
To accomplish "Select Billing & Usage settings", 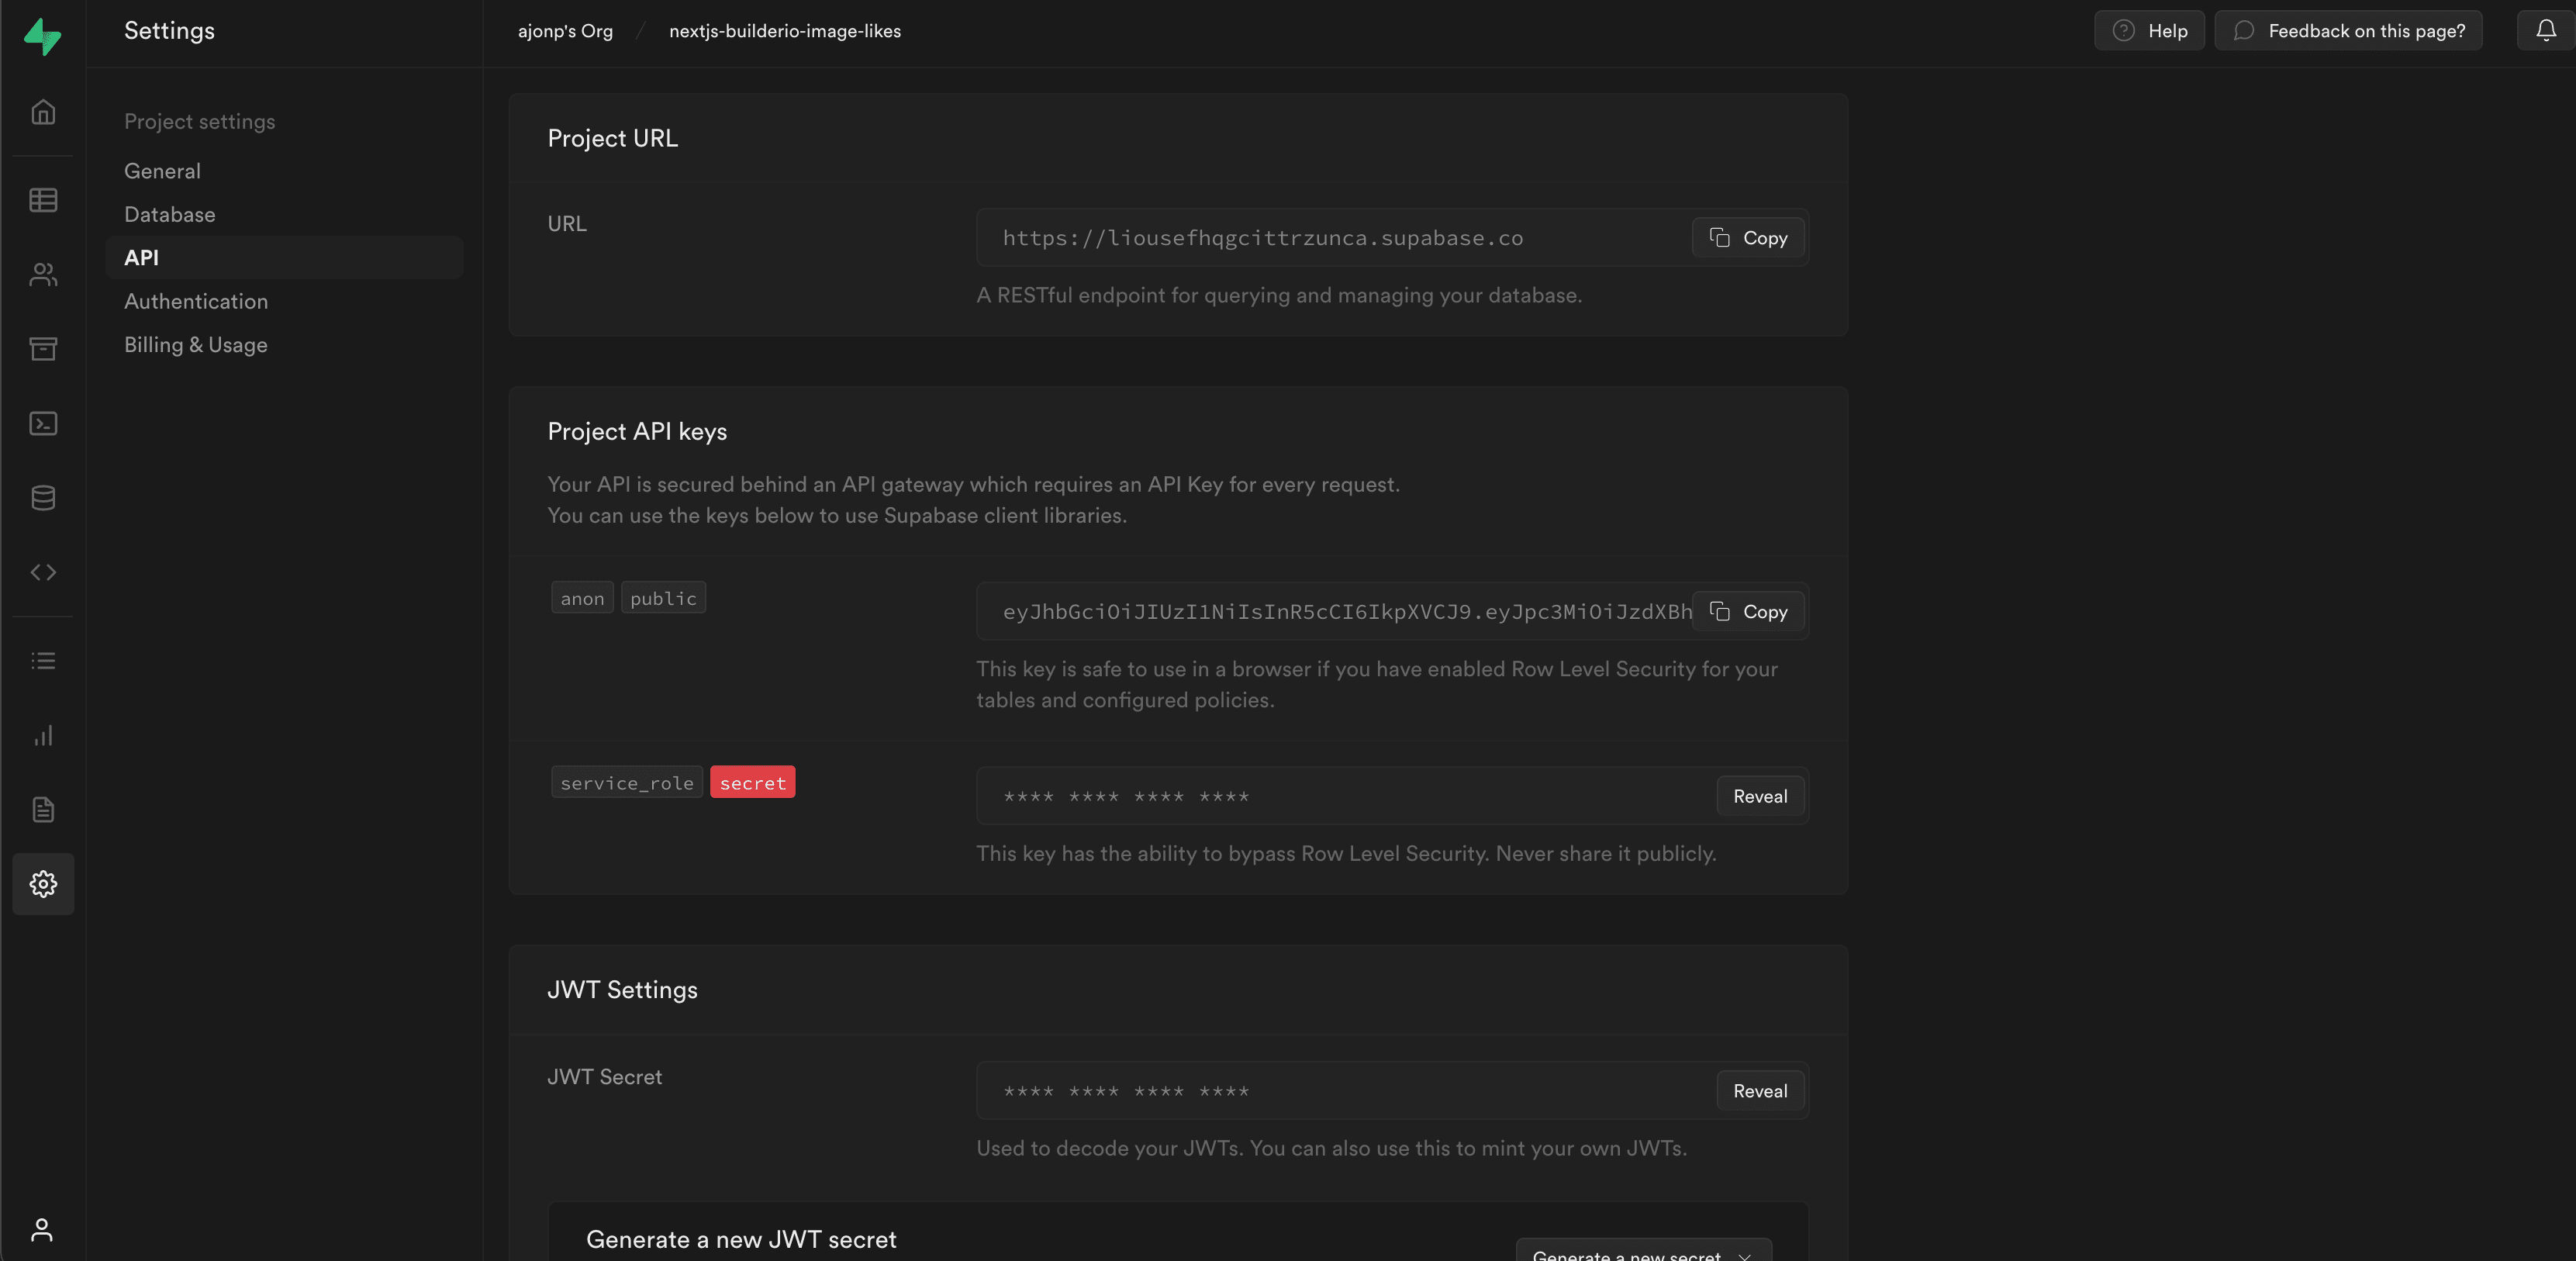I will [195, 345].
